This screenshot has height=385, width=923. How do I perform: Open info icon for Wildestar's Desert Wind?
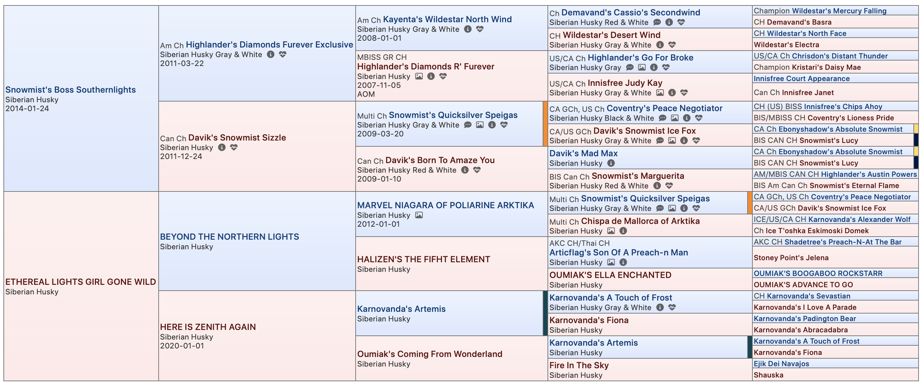[660, 44]
